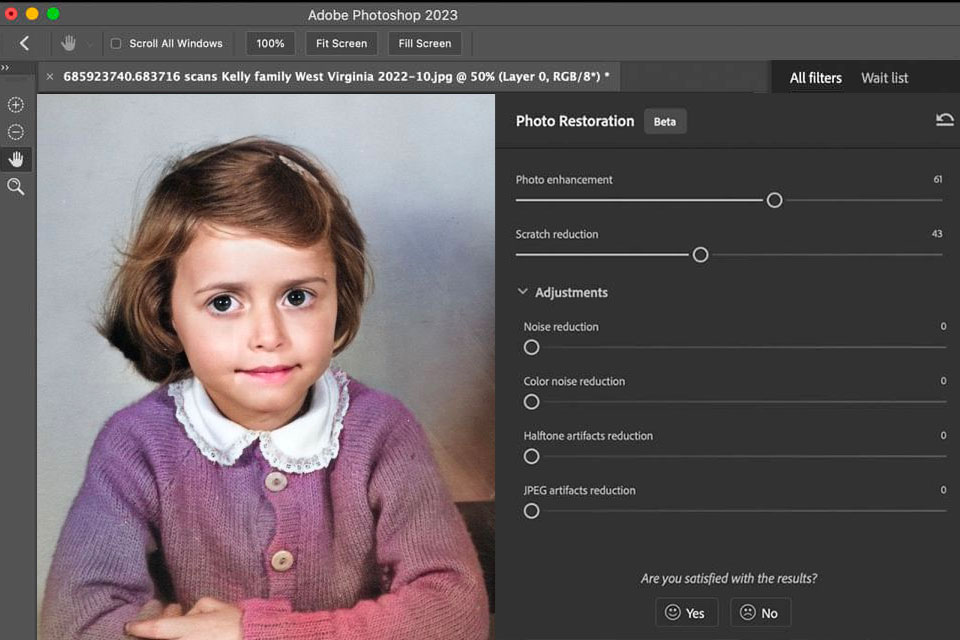Click the Beta badge next to Photo Restoration
Viewport: 960px width, 640px height.
[x=665, y=121]
